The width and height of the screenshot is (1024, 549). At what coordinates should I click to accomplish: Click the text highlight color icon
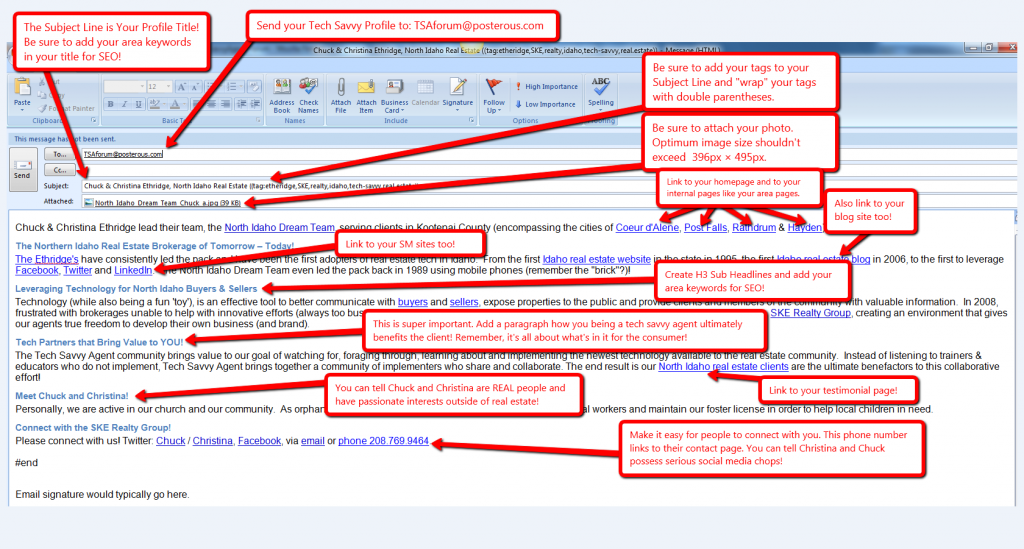coord(155,104)
